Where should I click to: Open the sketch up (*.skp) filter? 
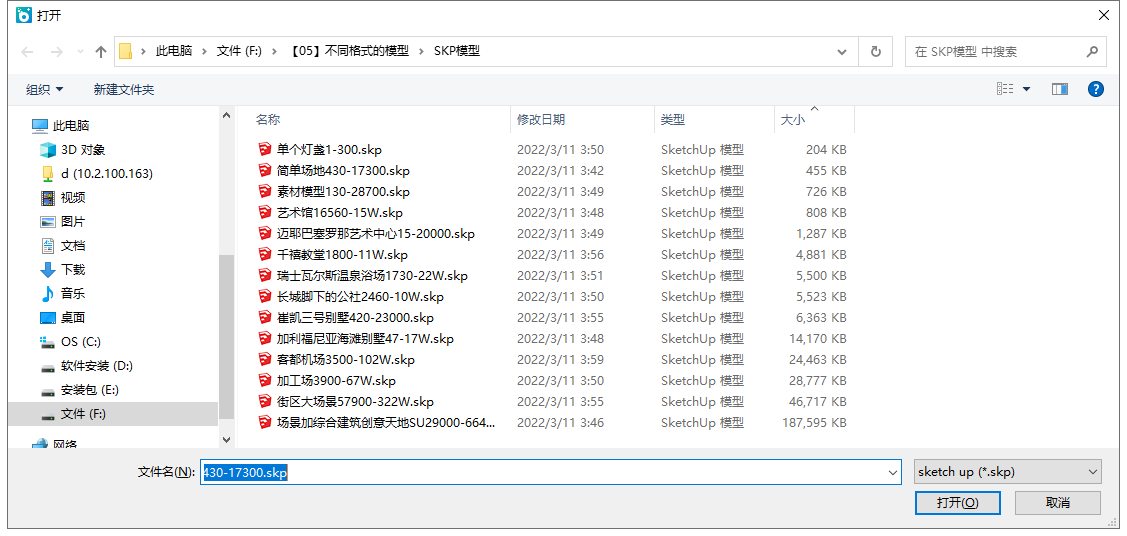(x=1008, y=472)
